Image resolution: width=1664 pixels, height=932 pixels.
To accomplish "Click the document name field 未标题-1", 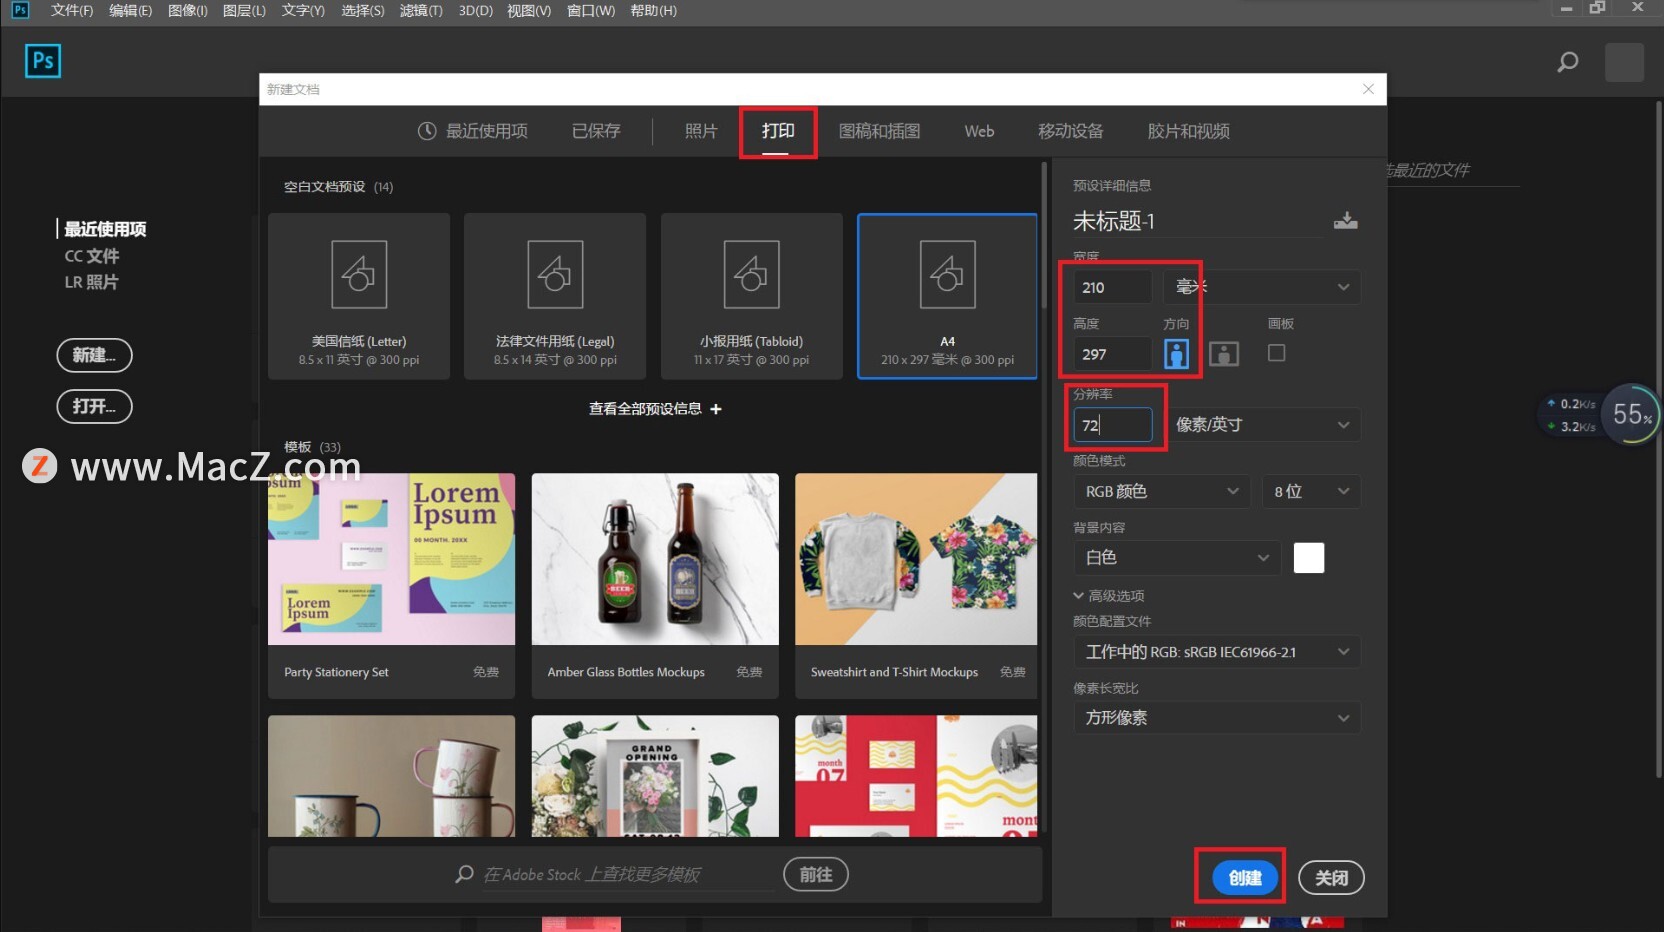I will [1197, 221].
